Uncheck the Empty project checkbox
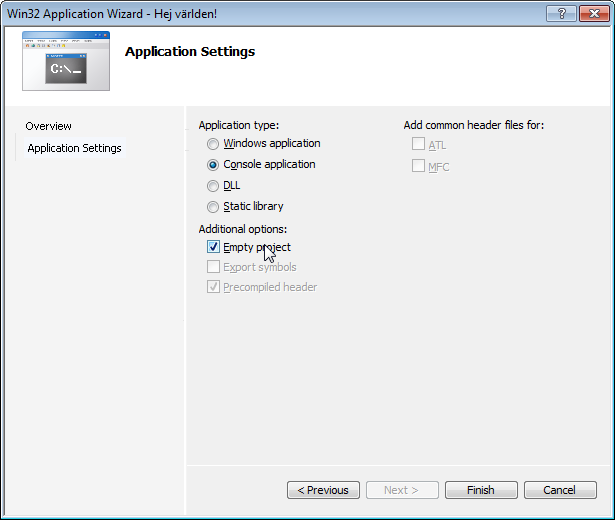 click(213, 247)
